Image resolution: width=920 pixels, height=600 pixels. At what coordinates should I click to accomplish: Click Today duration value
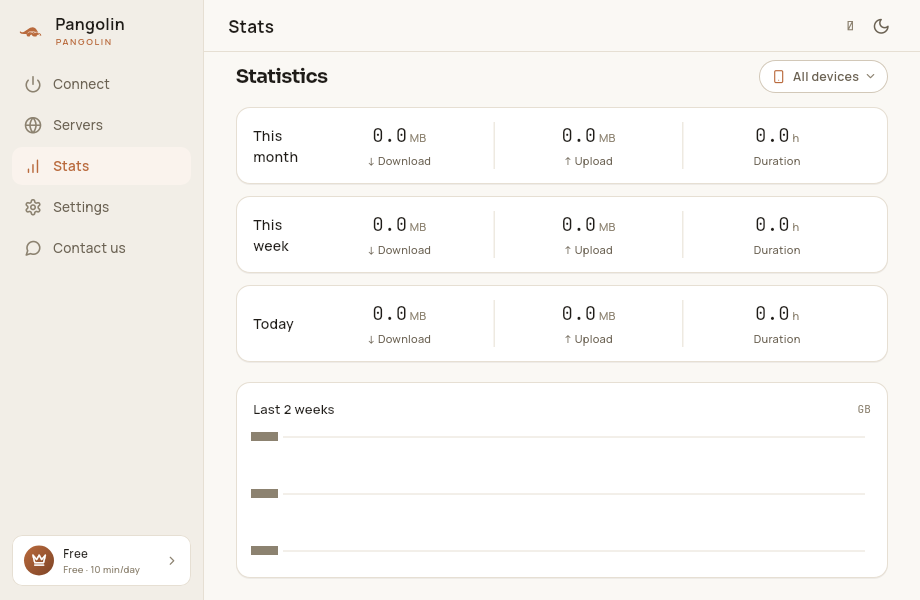[x=777, y=314]
